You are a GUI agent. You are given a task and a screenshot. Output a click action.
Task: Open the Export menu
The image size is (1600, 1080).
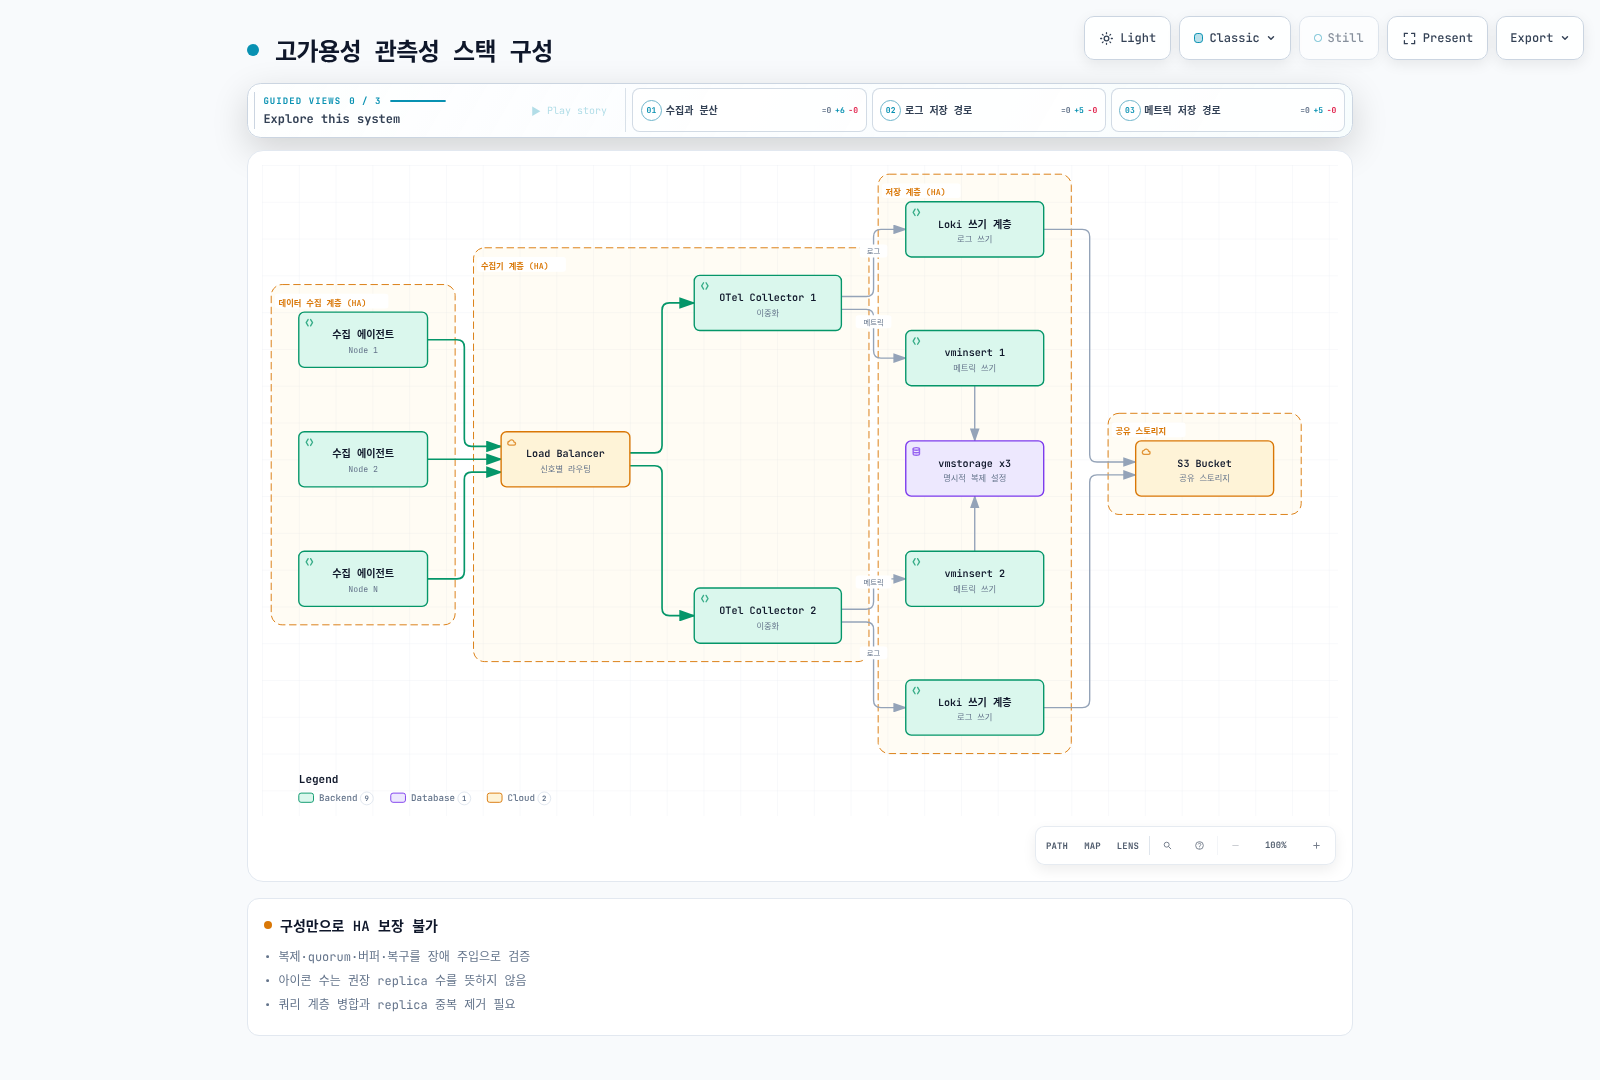click(x=1539, y=38)
